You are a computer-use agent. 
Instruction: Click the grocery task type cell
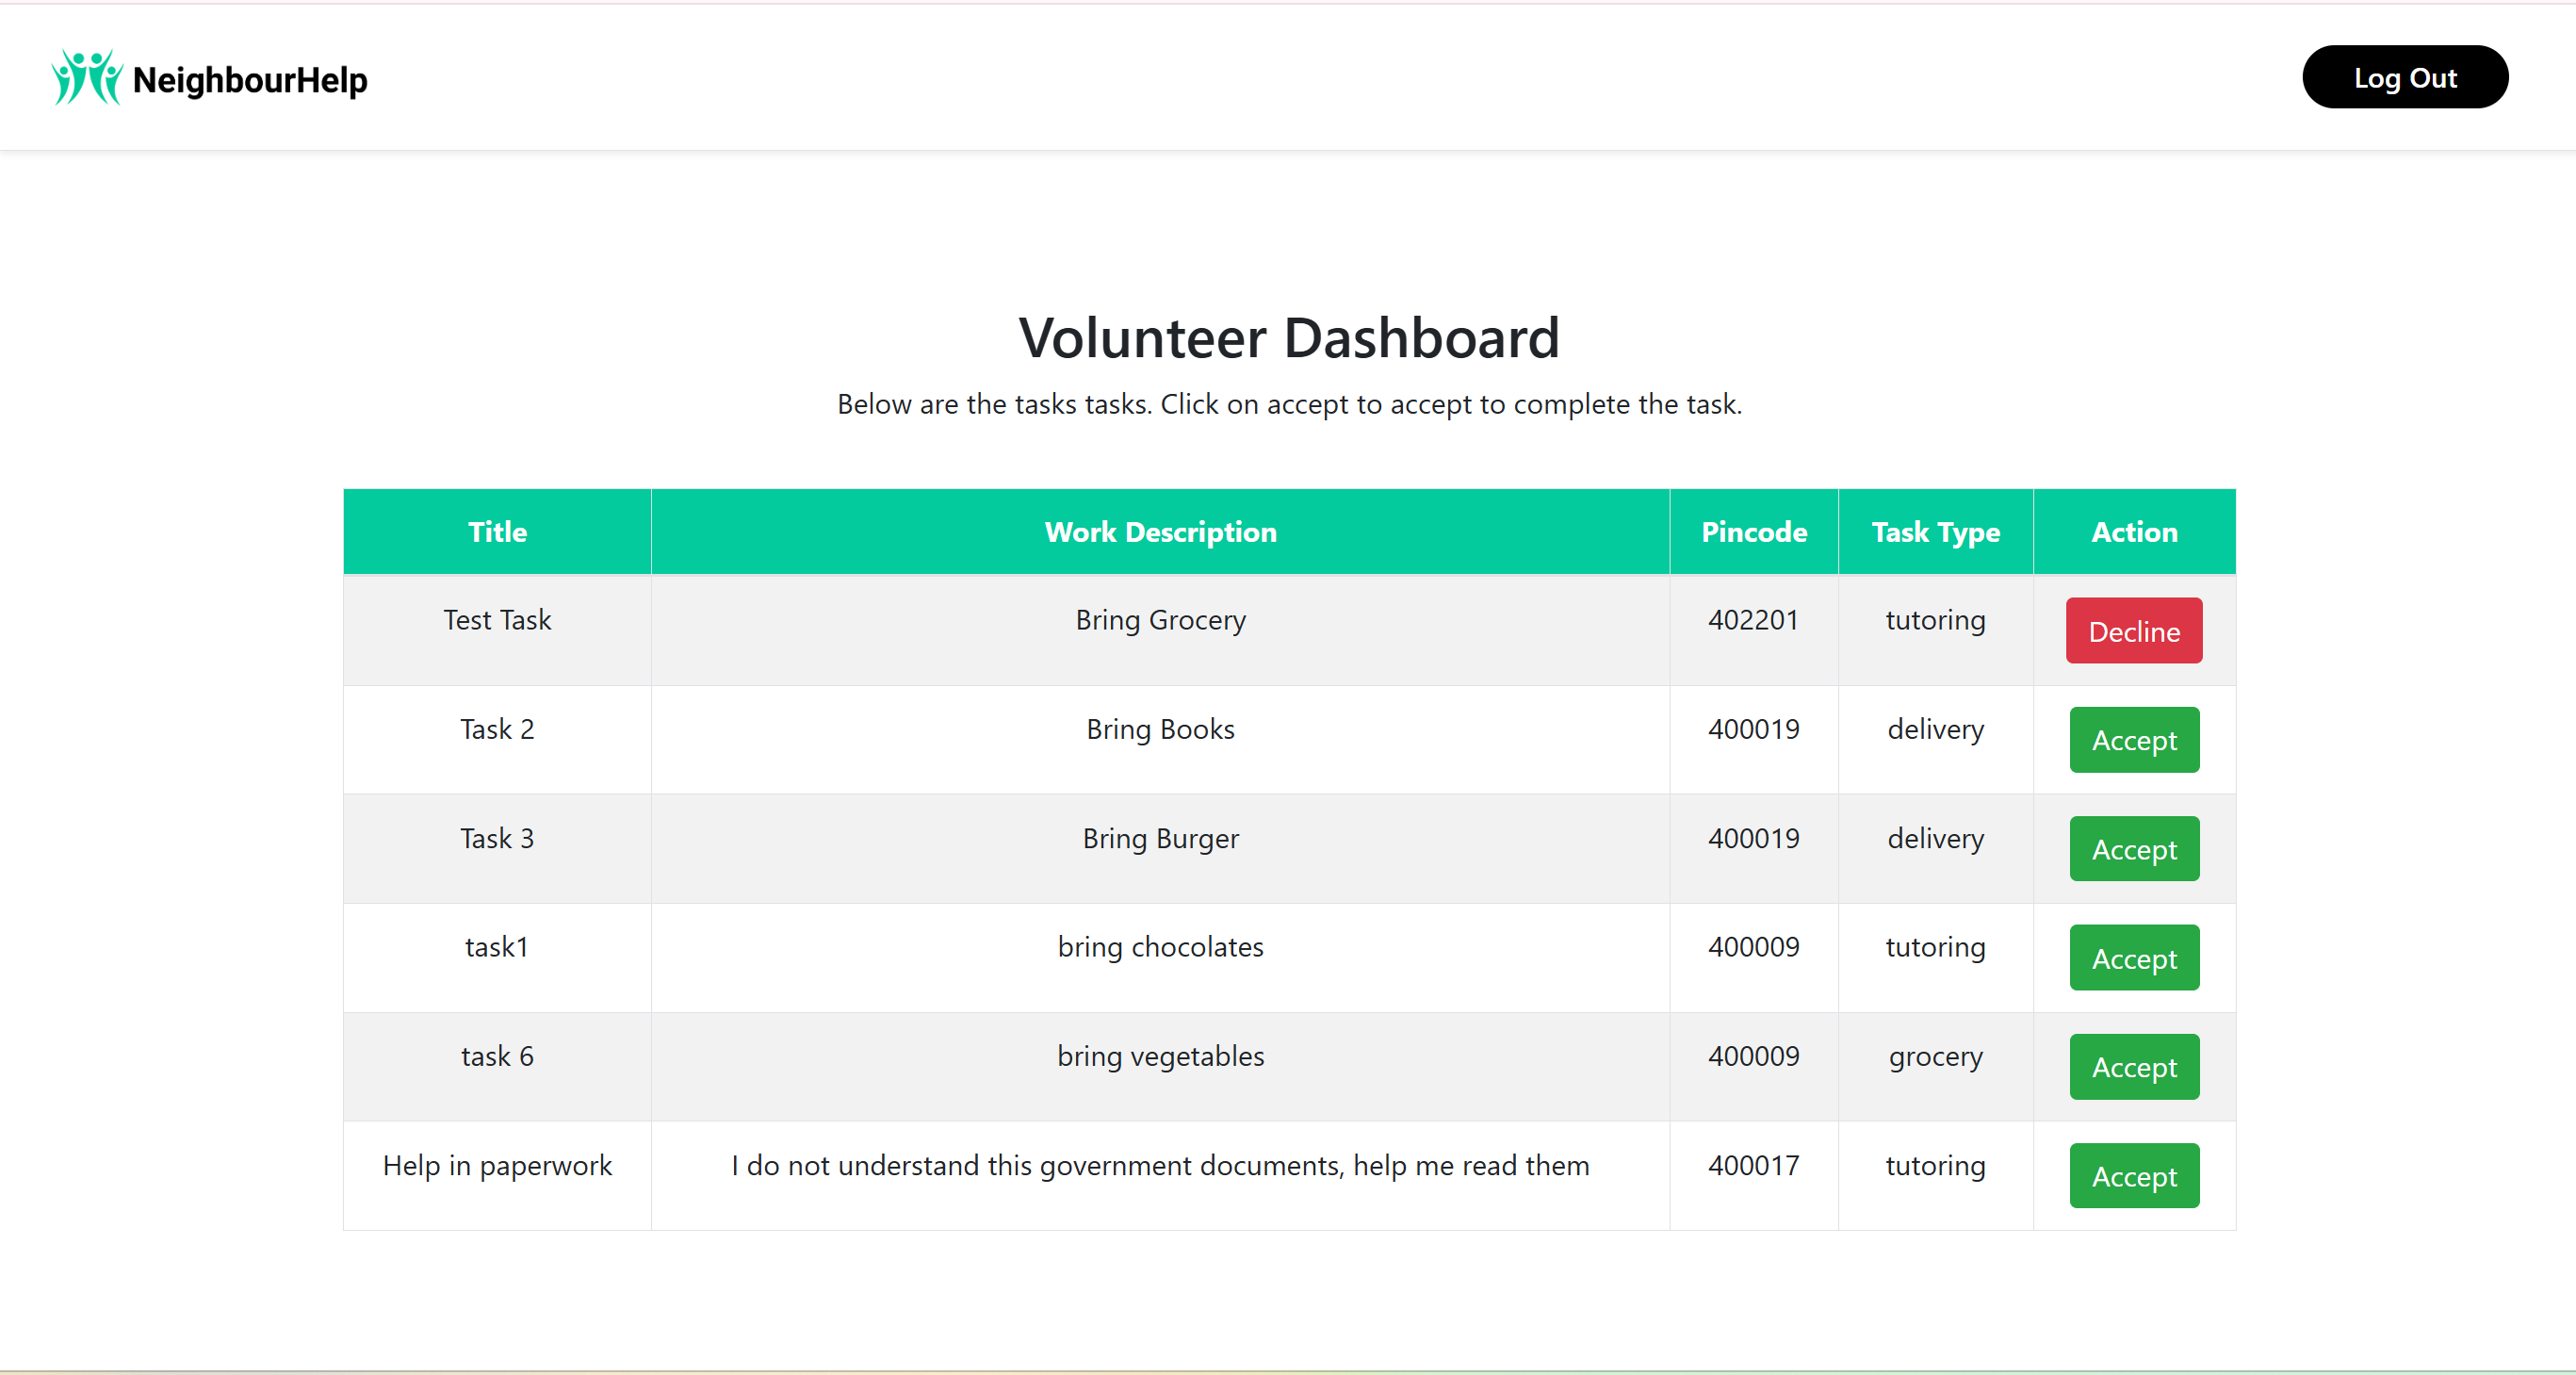point(1935,1056)
